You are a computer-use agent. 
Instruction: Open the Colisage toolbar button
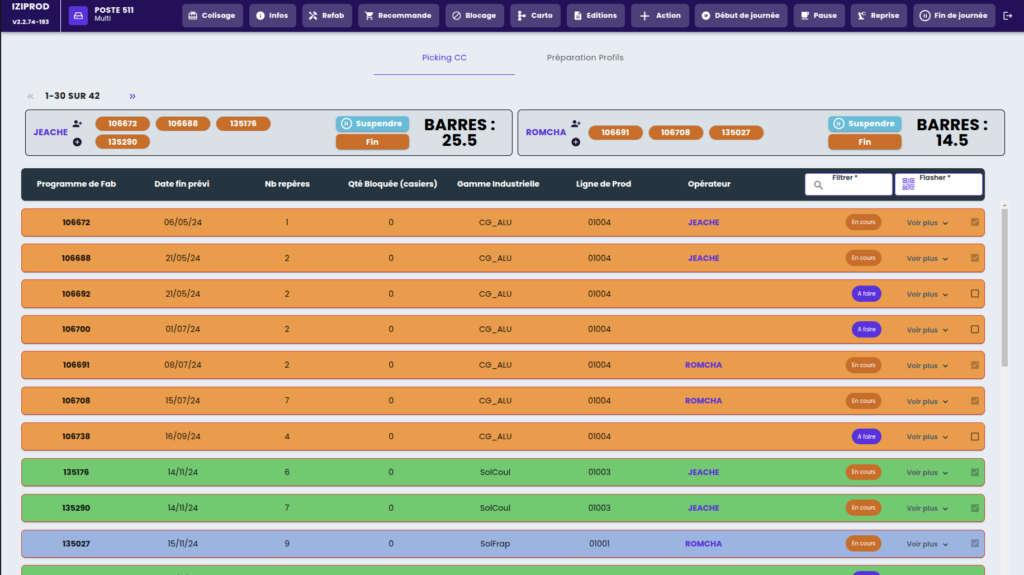click(x=212, y=16)
